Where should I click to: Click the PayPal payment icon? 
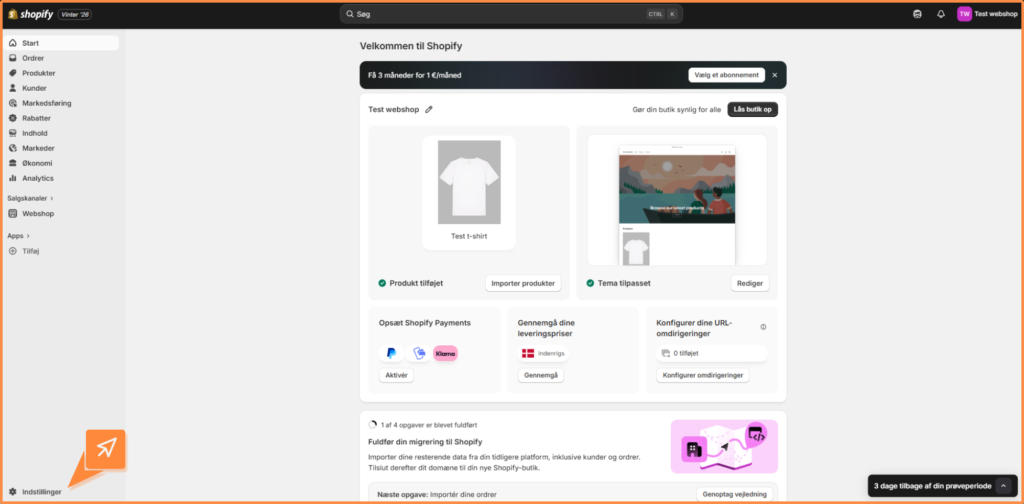(391, 354)
